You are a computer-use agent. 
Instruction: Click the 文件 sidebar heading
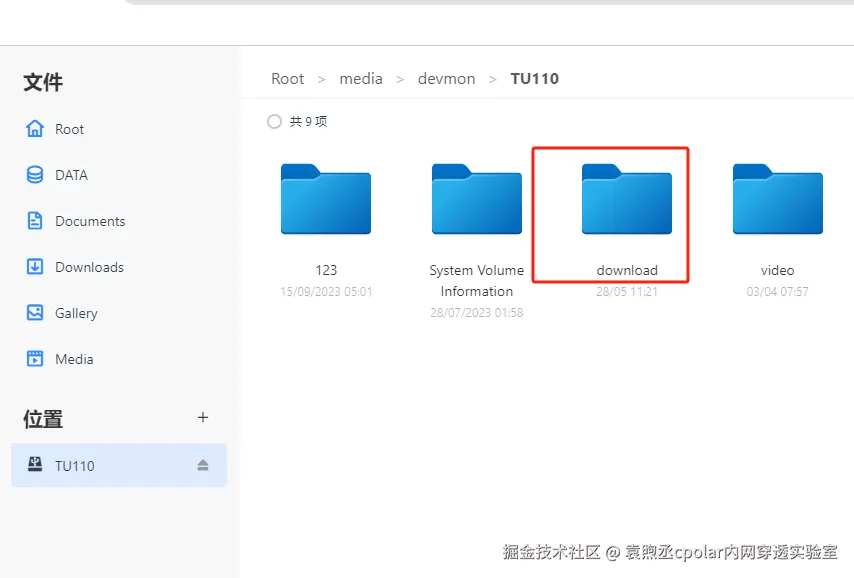pos(43,82)
